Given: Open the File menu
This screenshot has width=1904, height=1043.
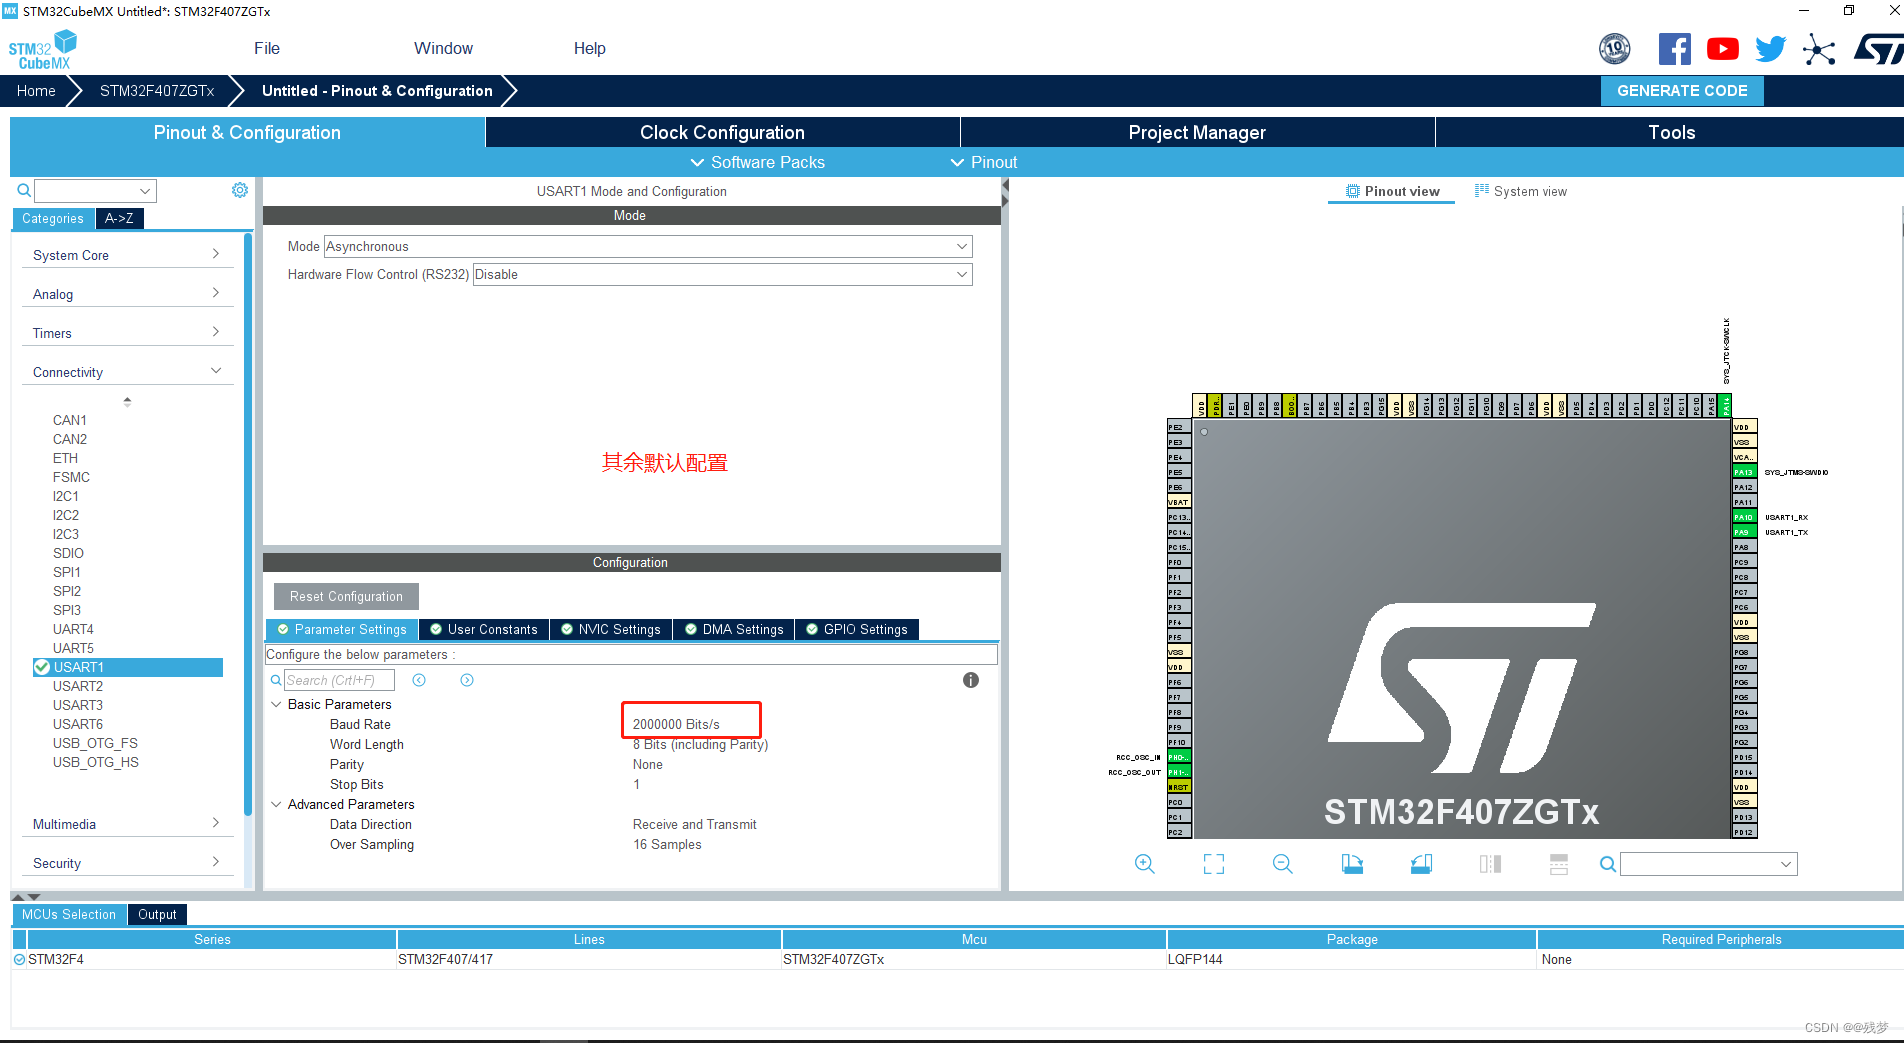Looking at the screenshot, I should 267,48.
